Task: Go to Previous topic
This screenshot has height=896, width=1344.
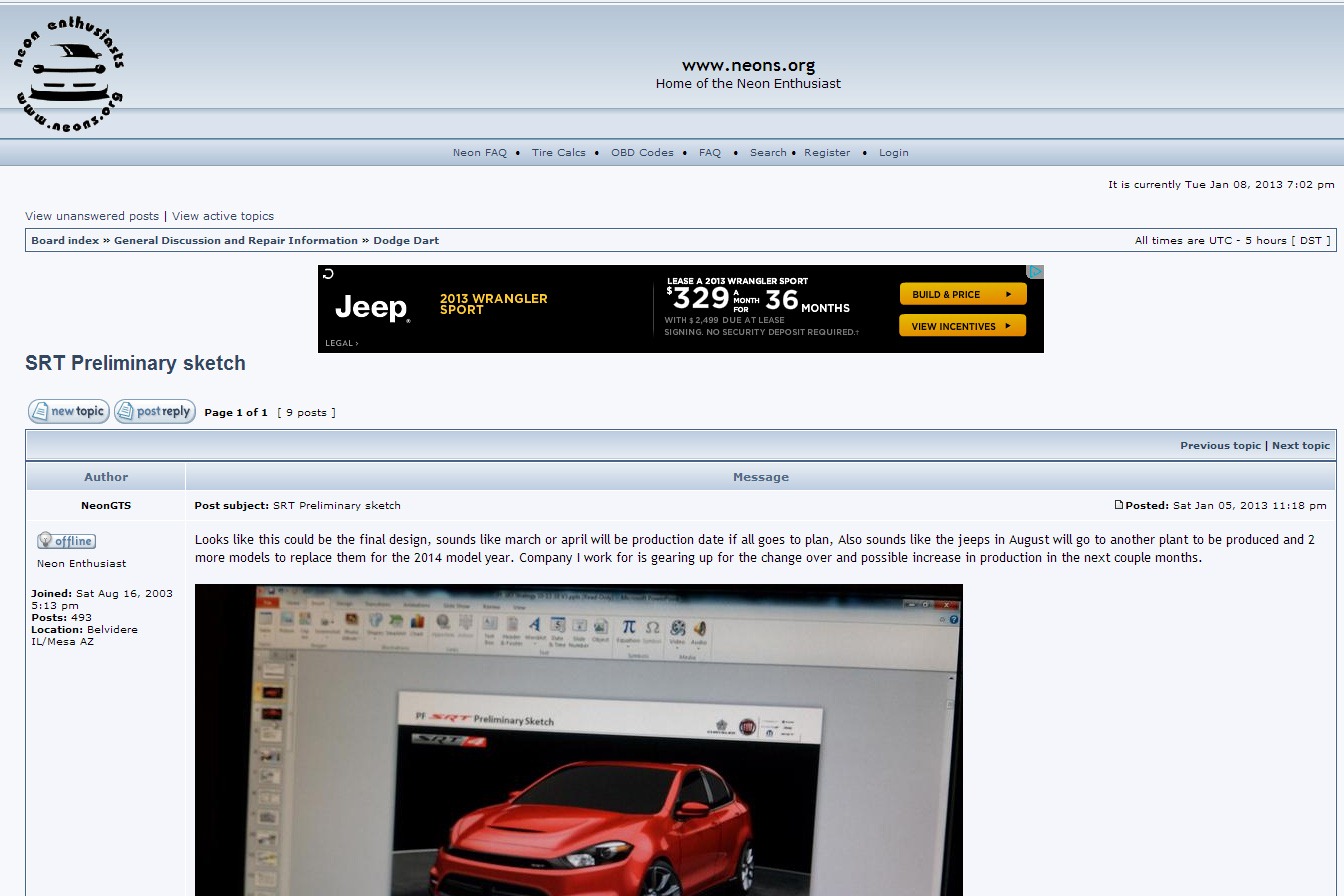Action: click(1220, 446)
